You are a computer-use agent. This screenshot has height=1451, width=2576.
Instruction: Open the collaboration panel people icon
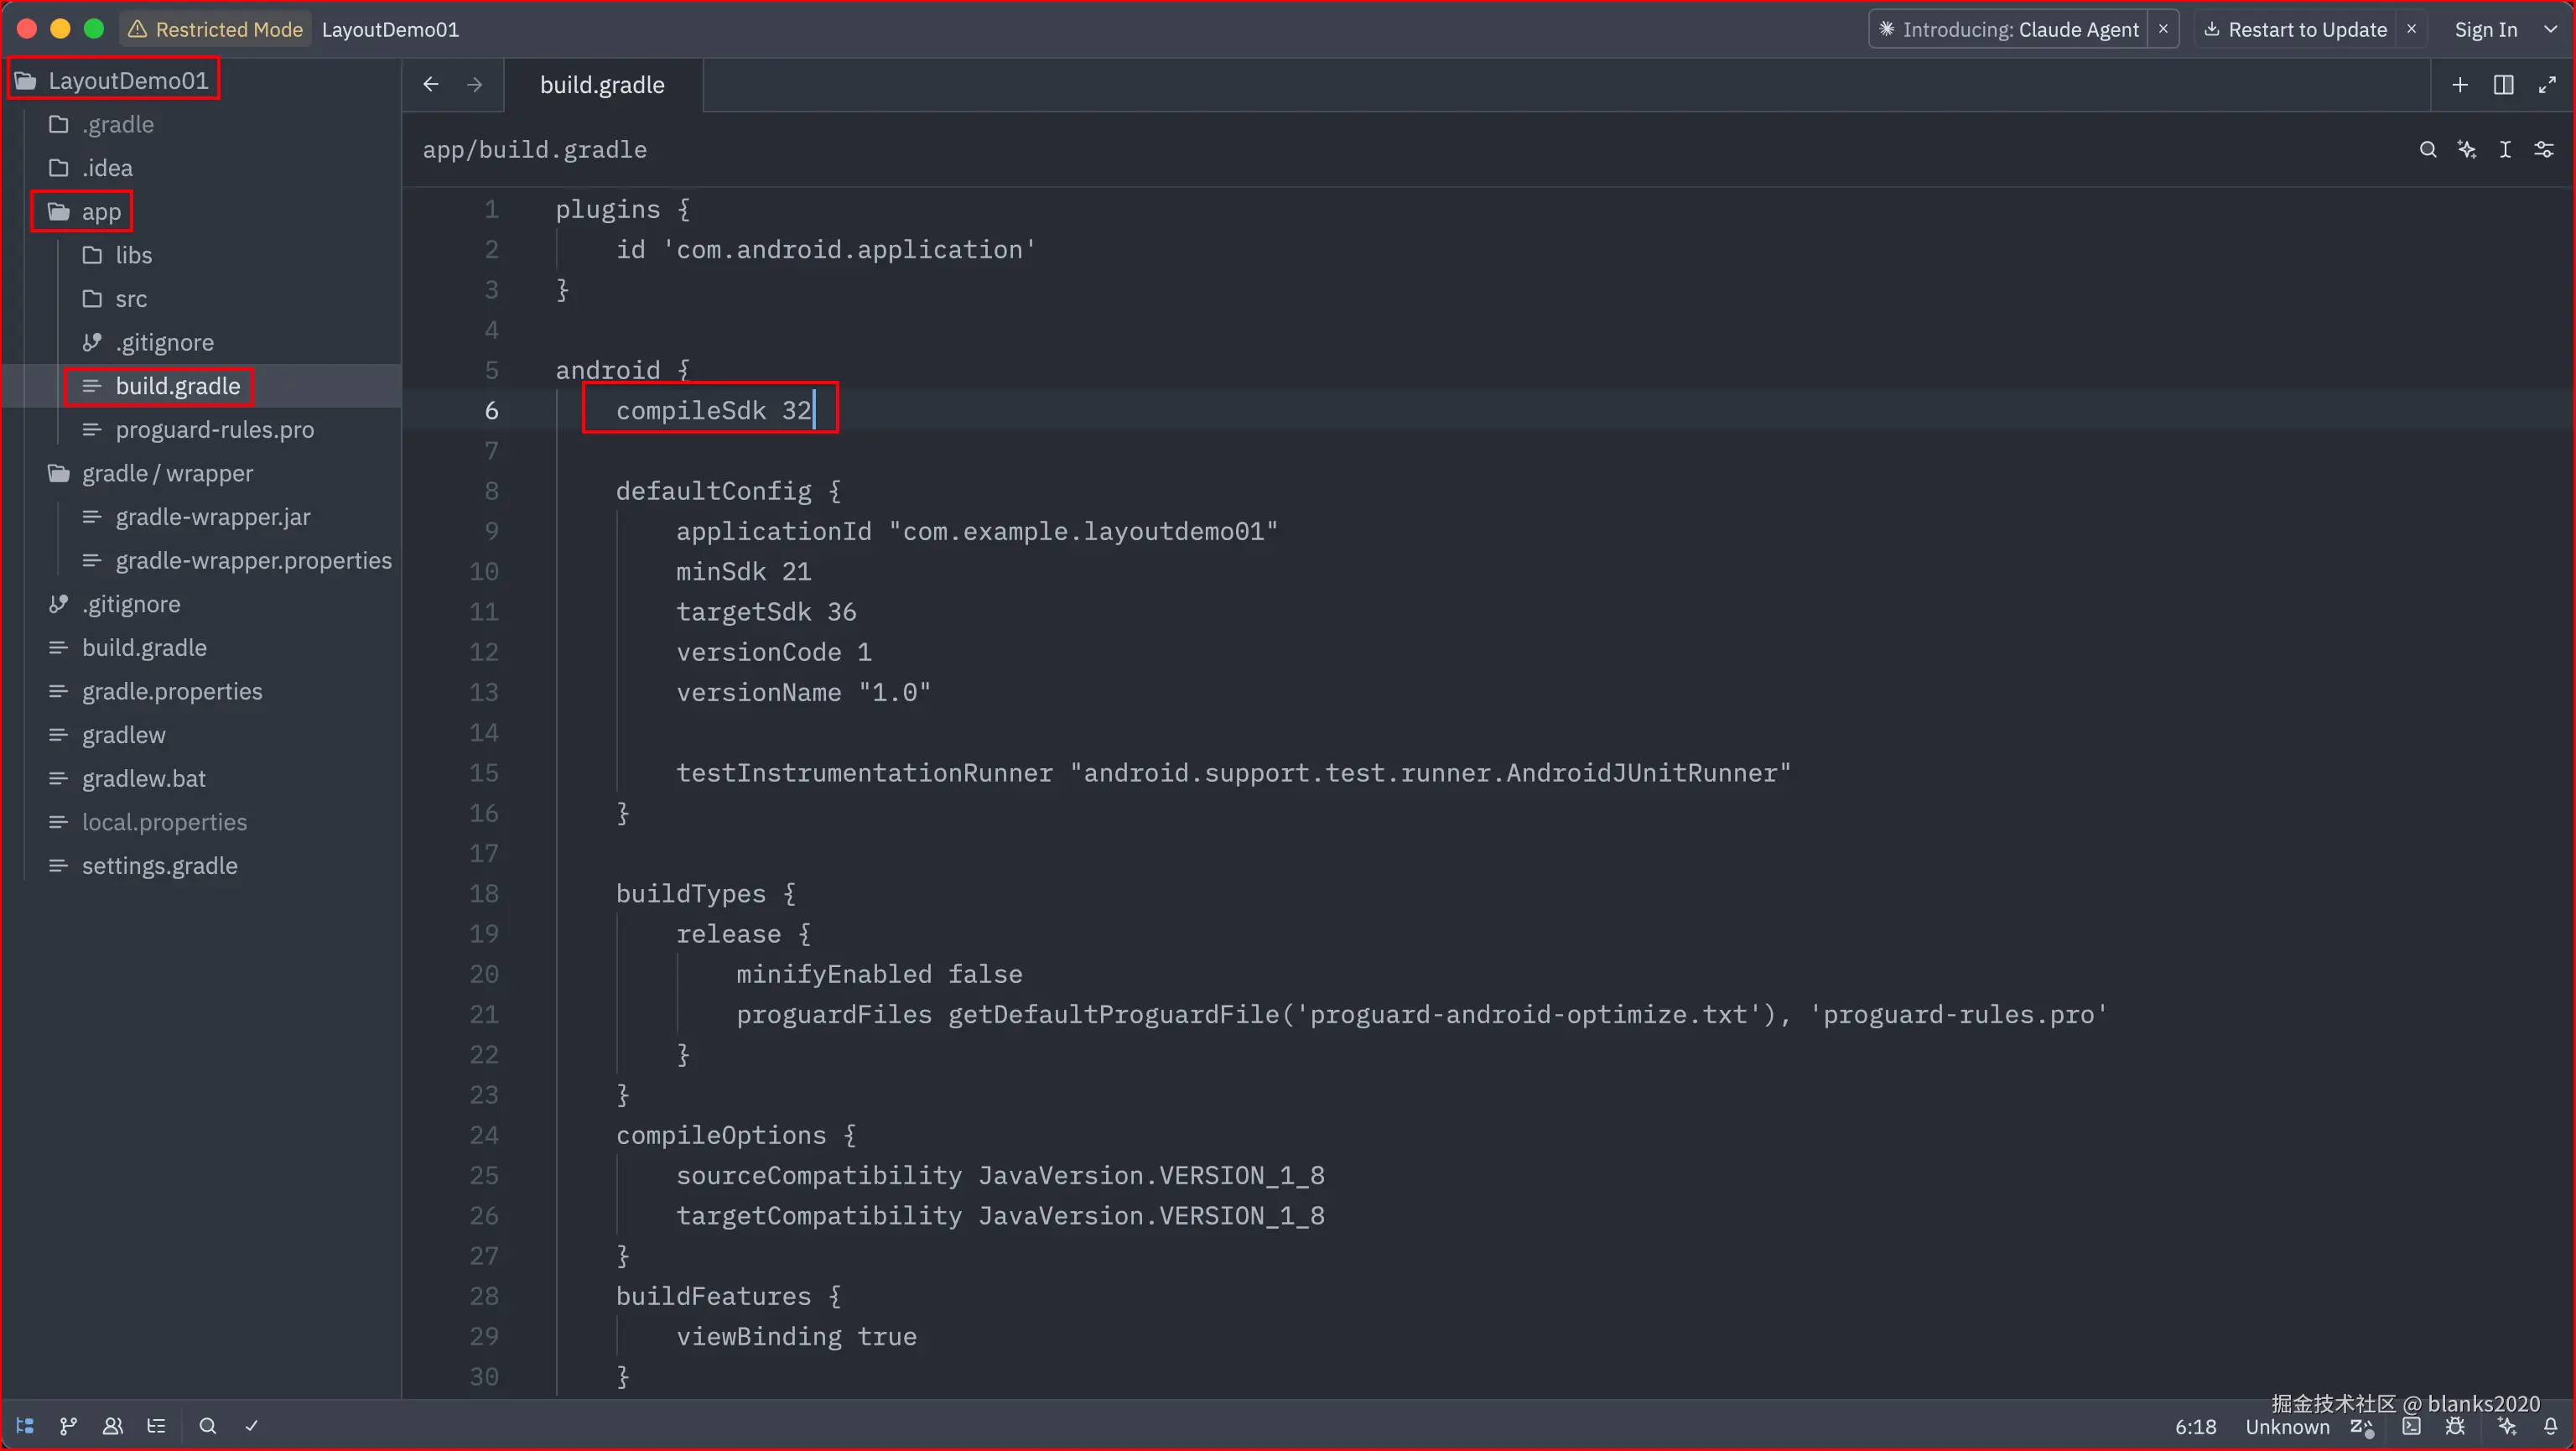112,1426
